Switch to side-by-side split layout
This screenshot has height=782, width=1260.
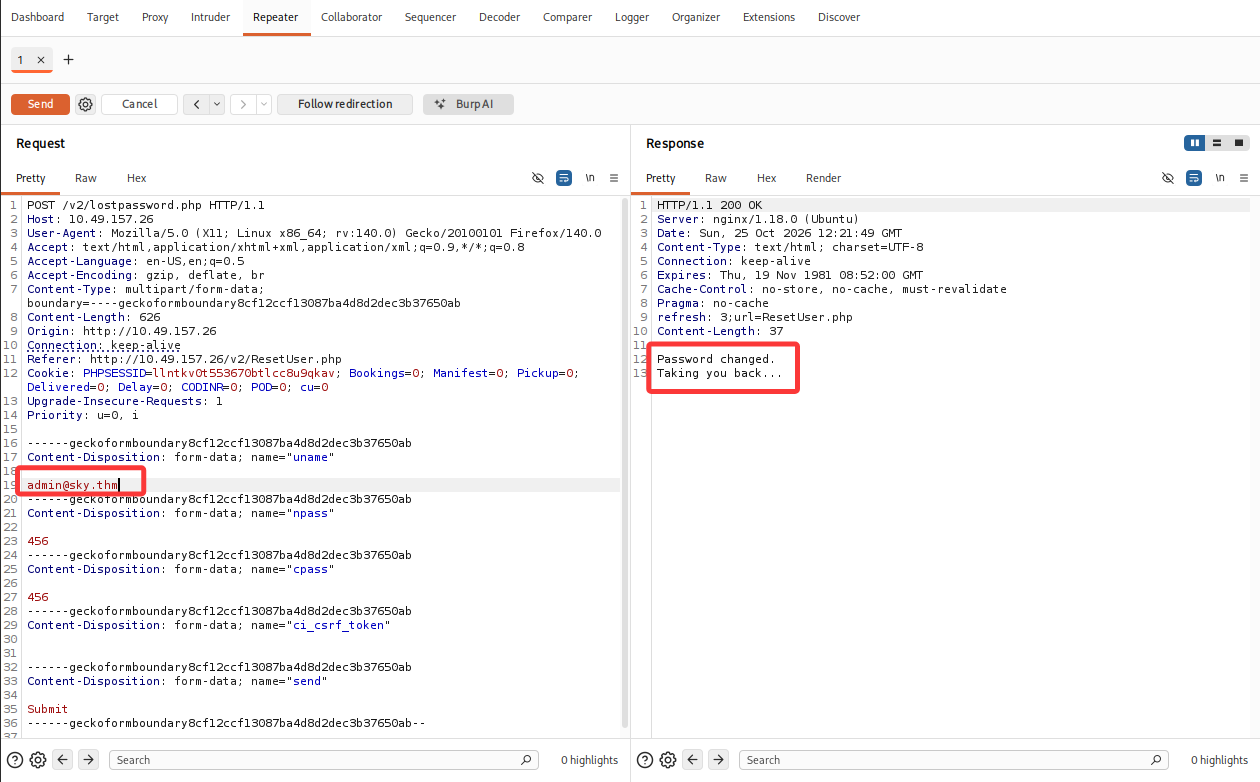(1194, 143)
